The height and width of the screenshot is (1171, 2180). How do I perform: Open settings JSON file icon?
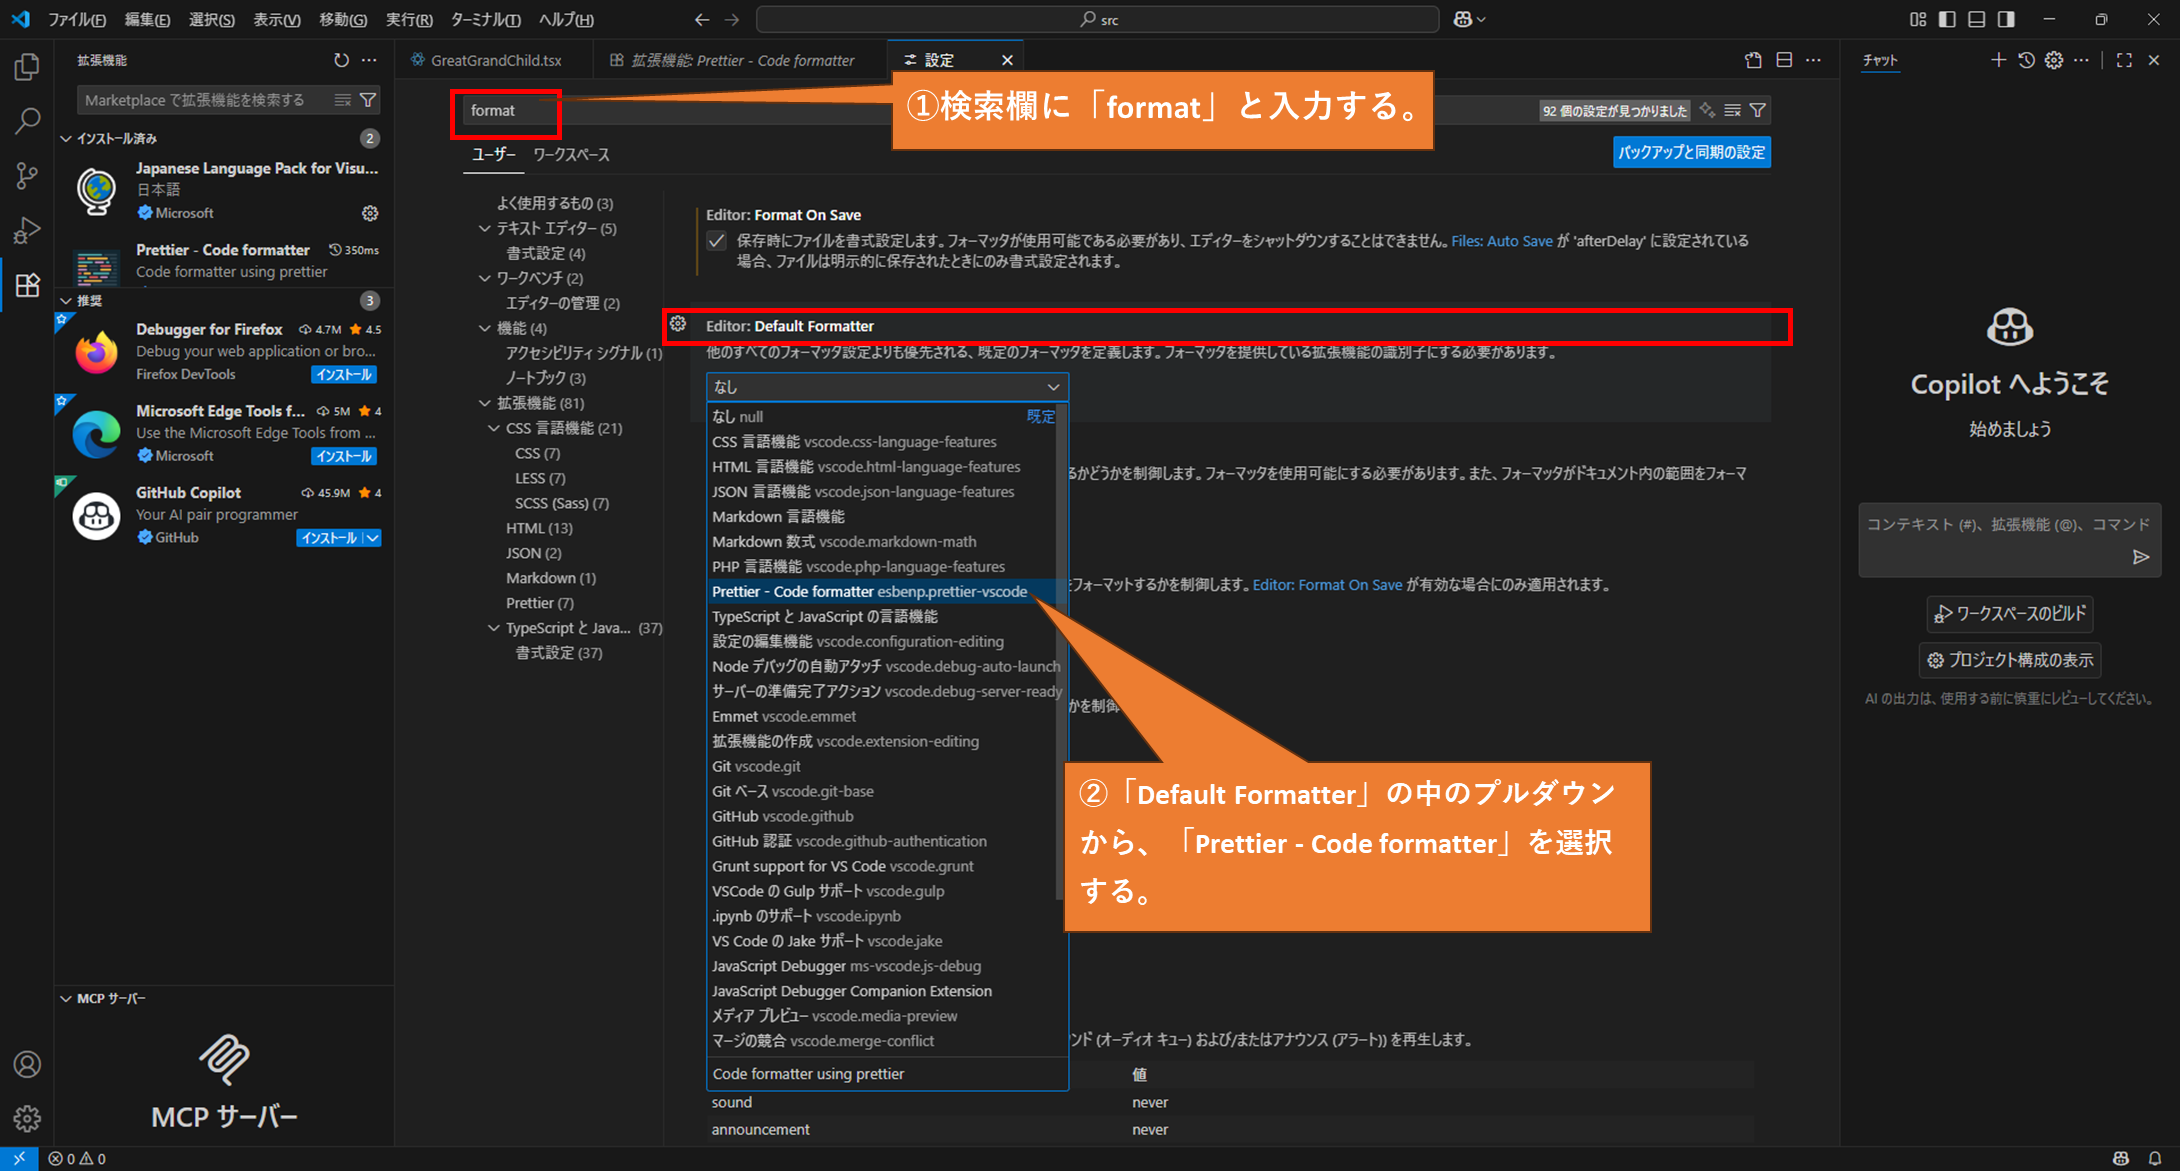click(1753, 60)
